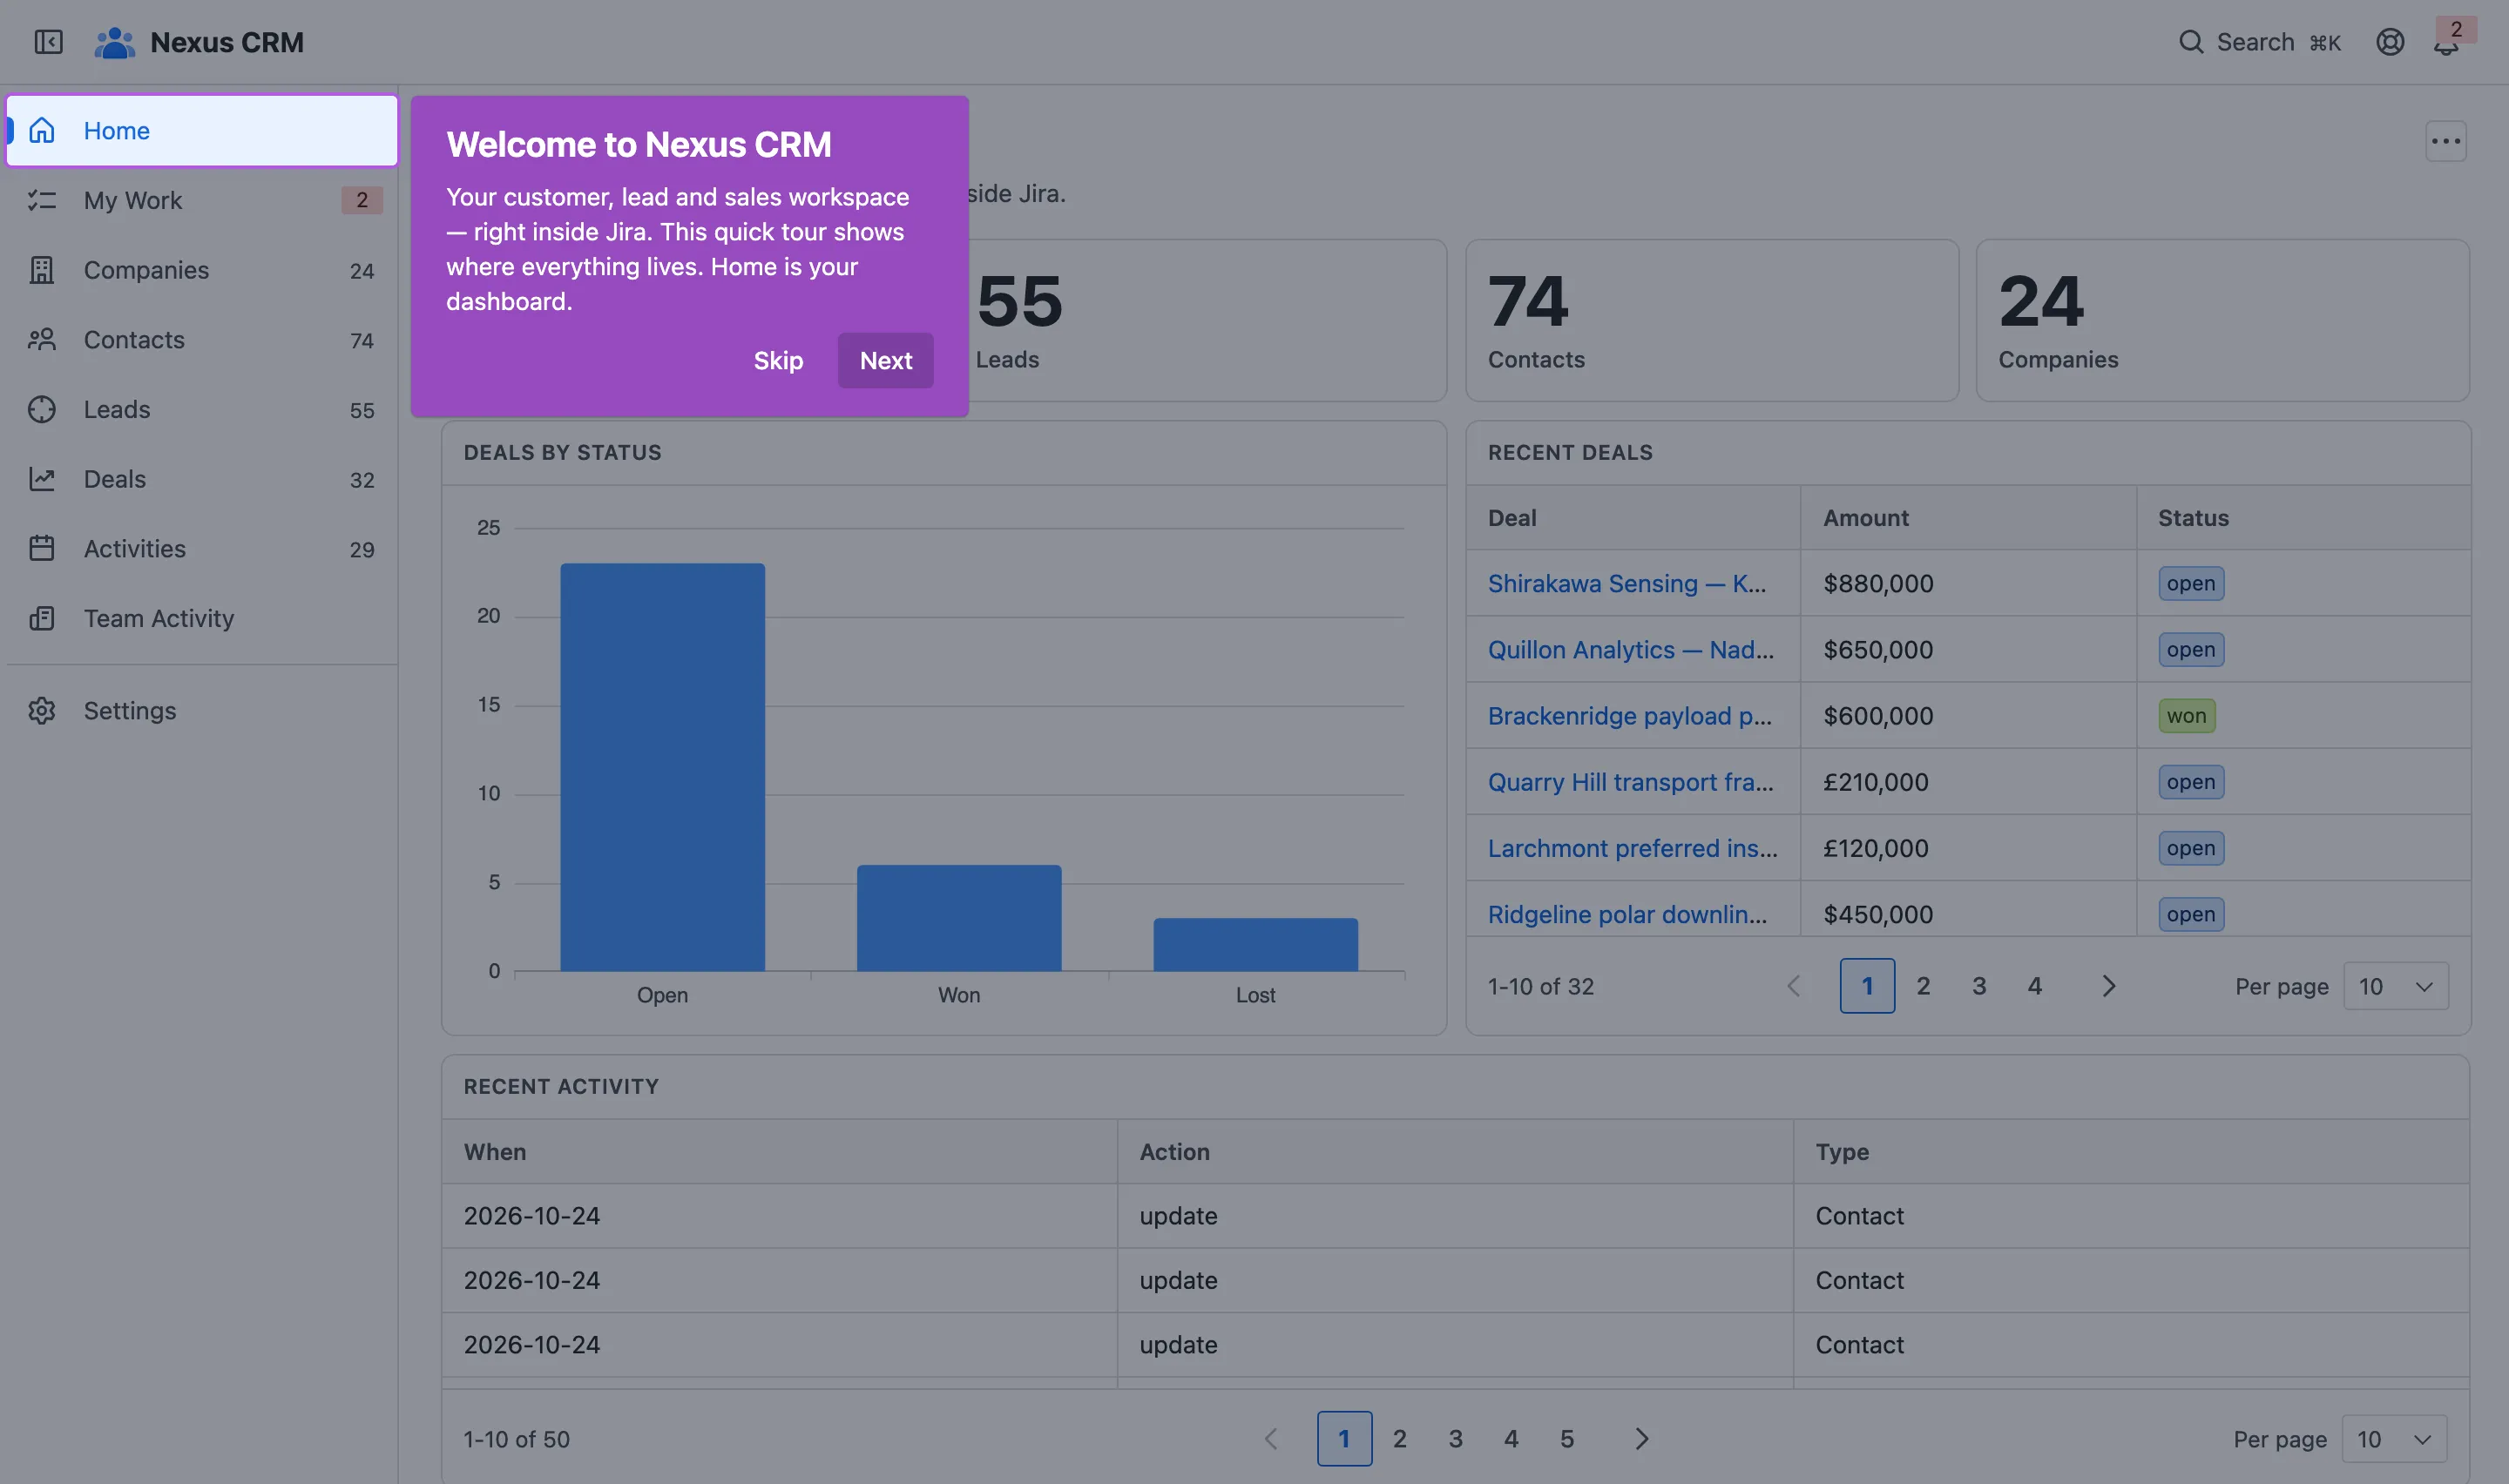Viewport: 2509px width, 1484px height.
Task: Open the Quillon Analytics deal link
Action: (x=1630, y=649)
